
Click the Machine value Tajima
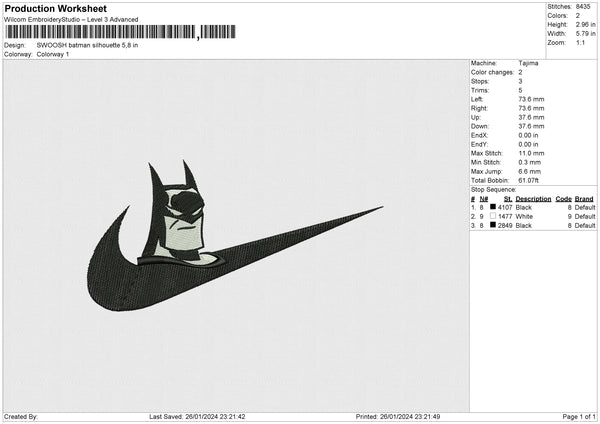pos(528,63)
